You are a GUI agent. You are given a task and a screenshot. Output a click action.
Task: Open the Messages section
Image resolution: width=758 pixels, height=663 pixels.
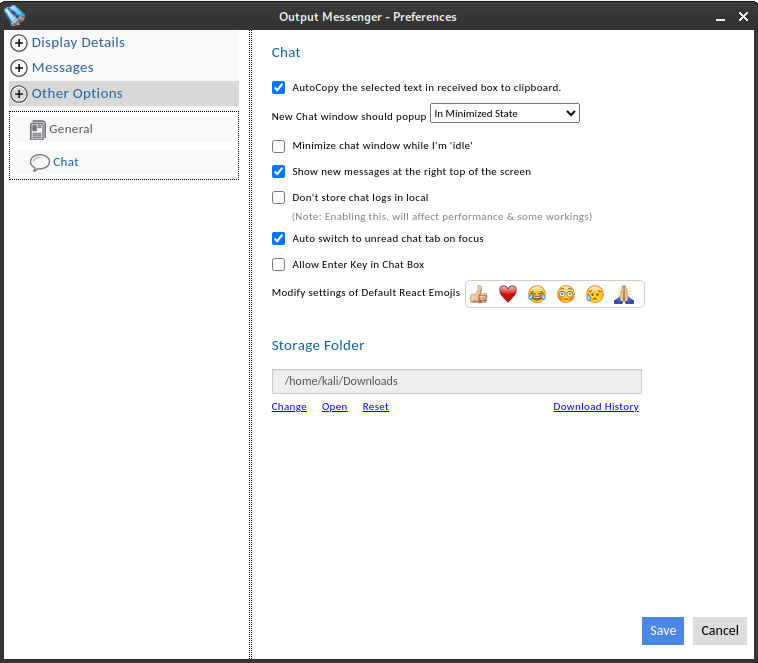tap(63, 68)
